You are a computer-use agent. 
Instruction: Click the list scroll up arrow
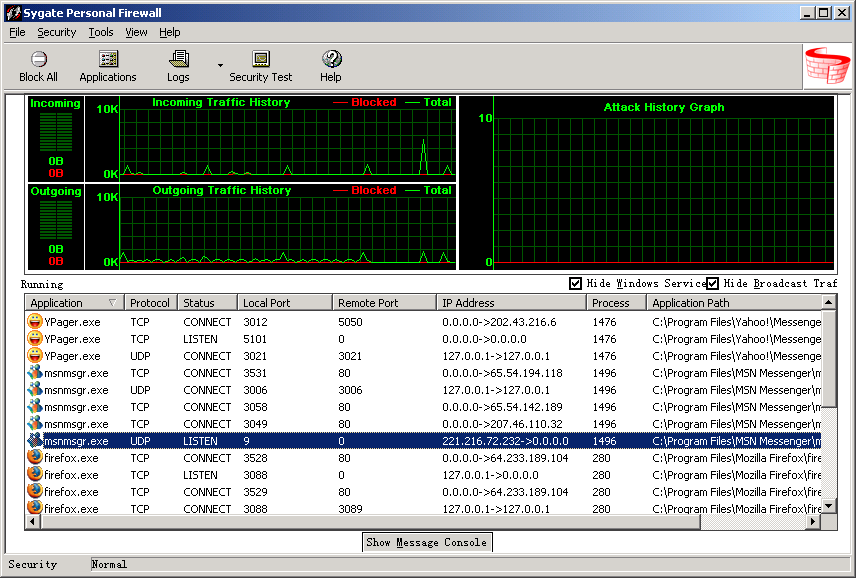[829, 302]
